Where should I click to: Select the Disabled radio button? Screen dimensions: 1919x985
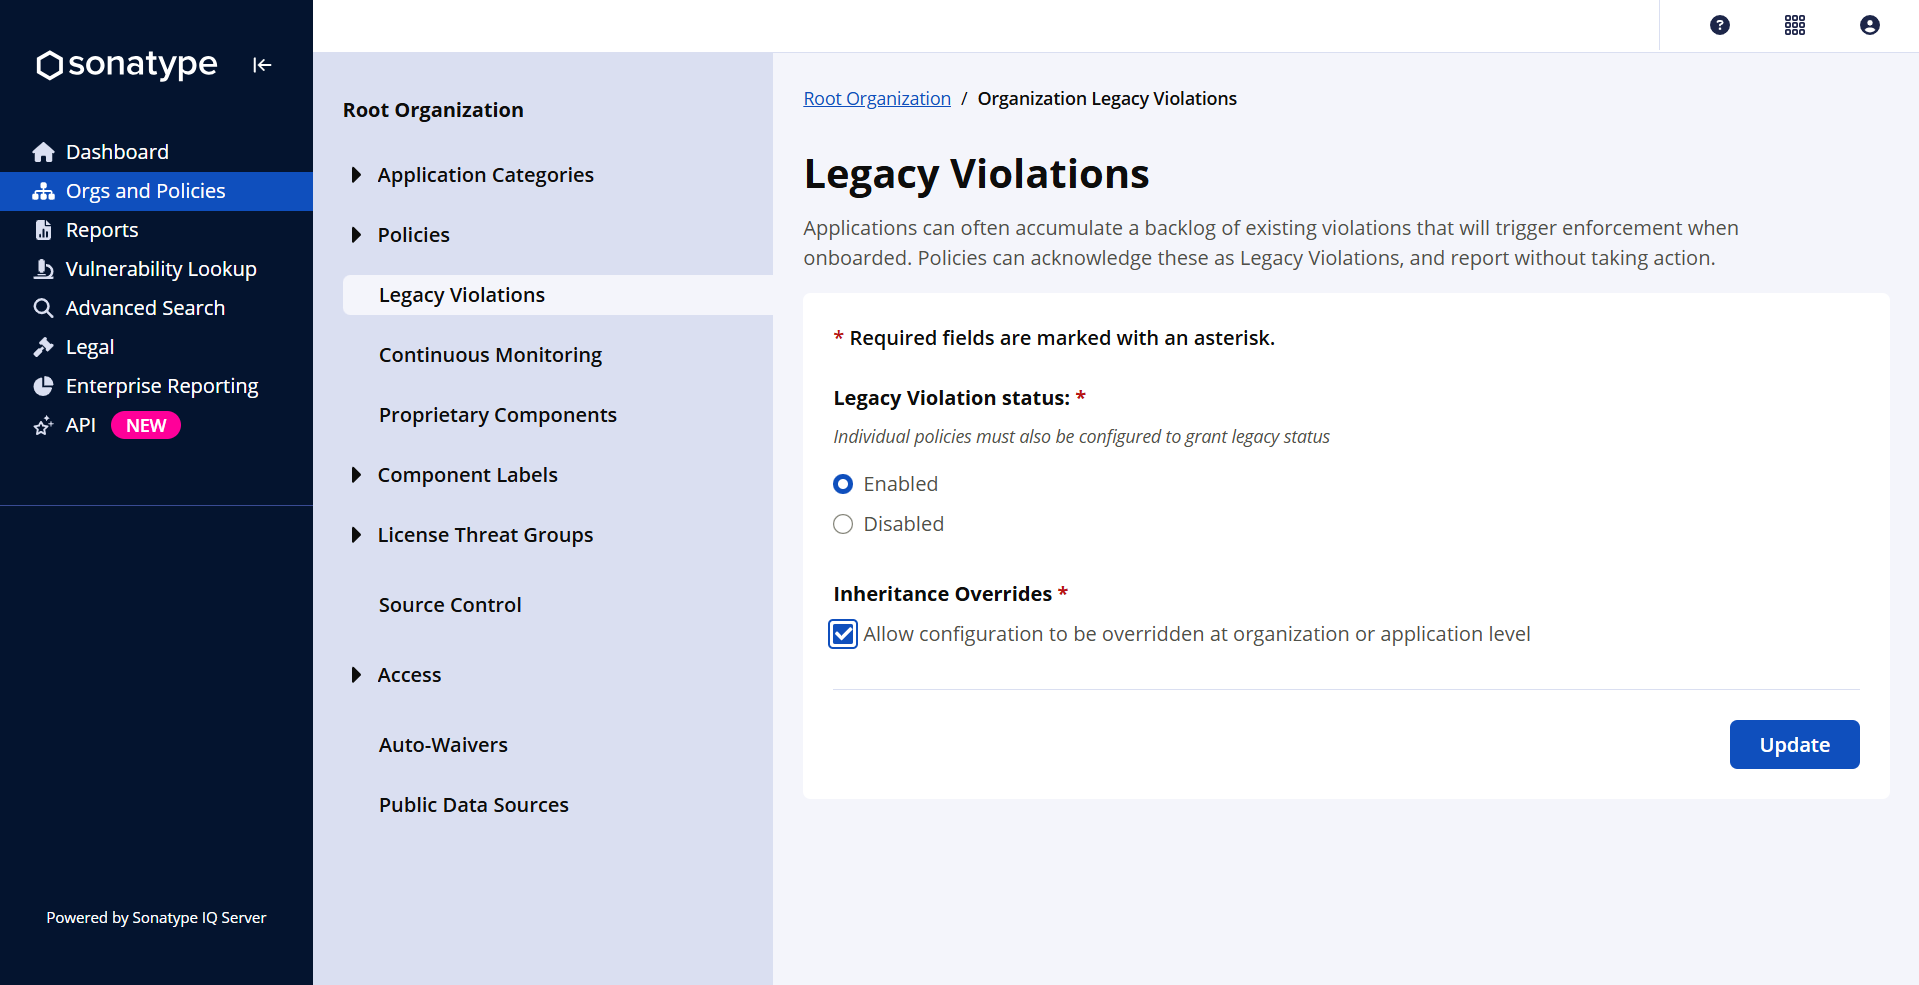(843, 524)
